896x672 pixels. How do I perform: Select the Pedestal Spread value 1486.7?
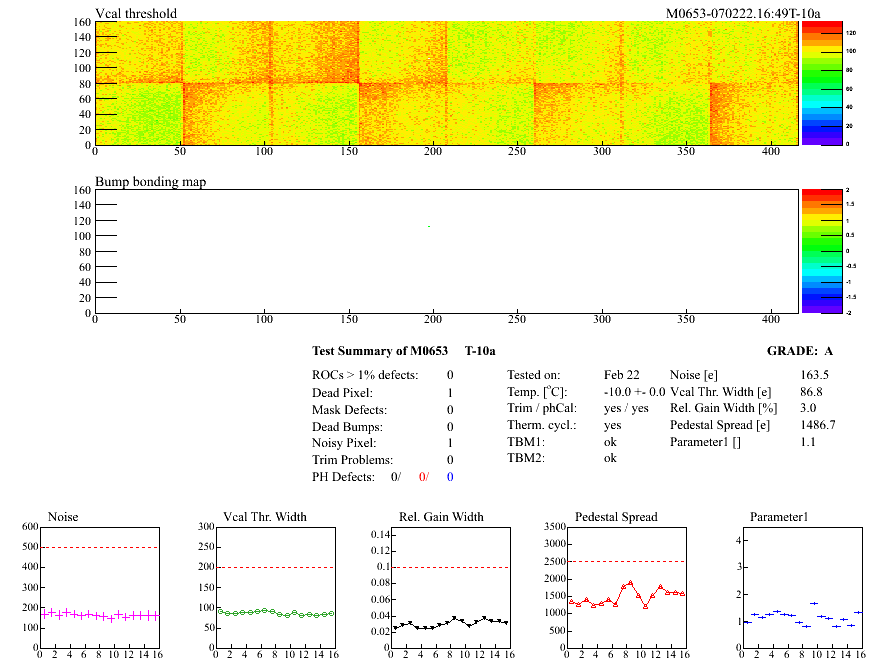click(818, 425)
